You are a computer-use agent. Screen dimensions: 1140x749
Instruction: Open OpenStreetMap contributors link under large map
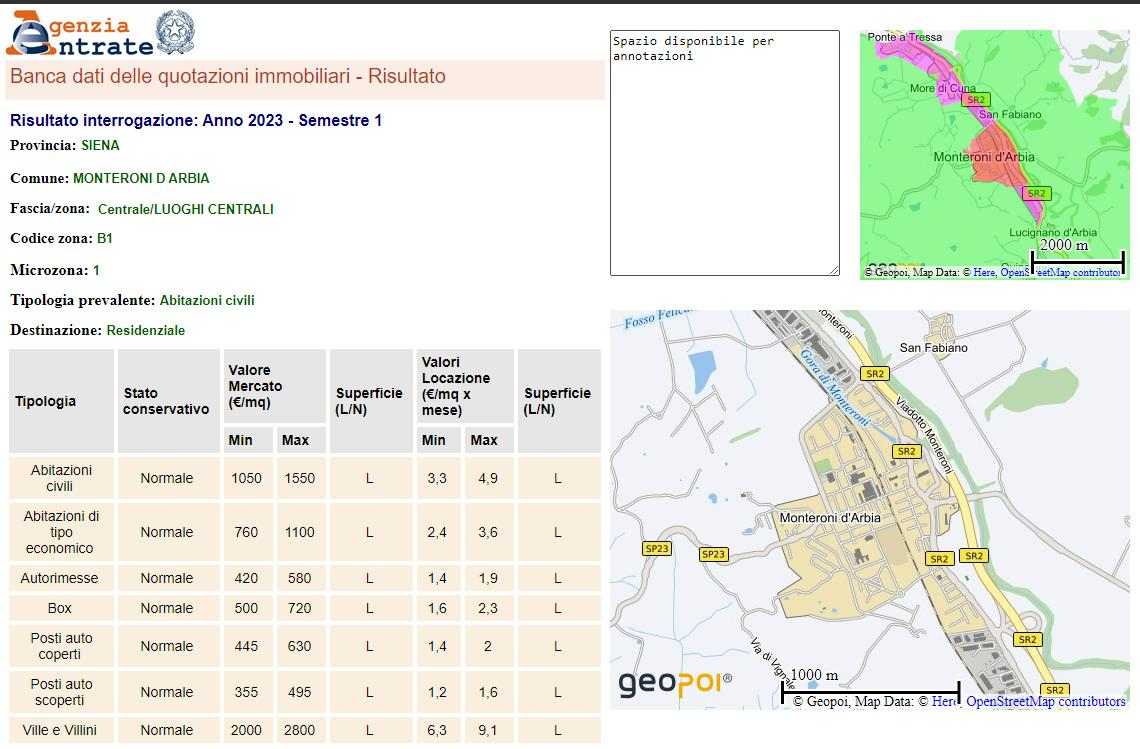tap(1045, 702)
